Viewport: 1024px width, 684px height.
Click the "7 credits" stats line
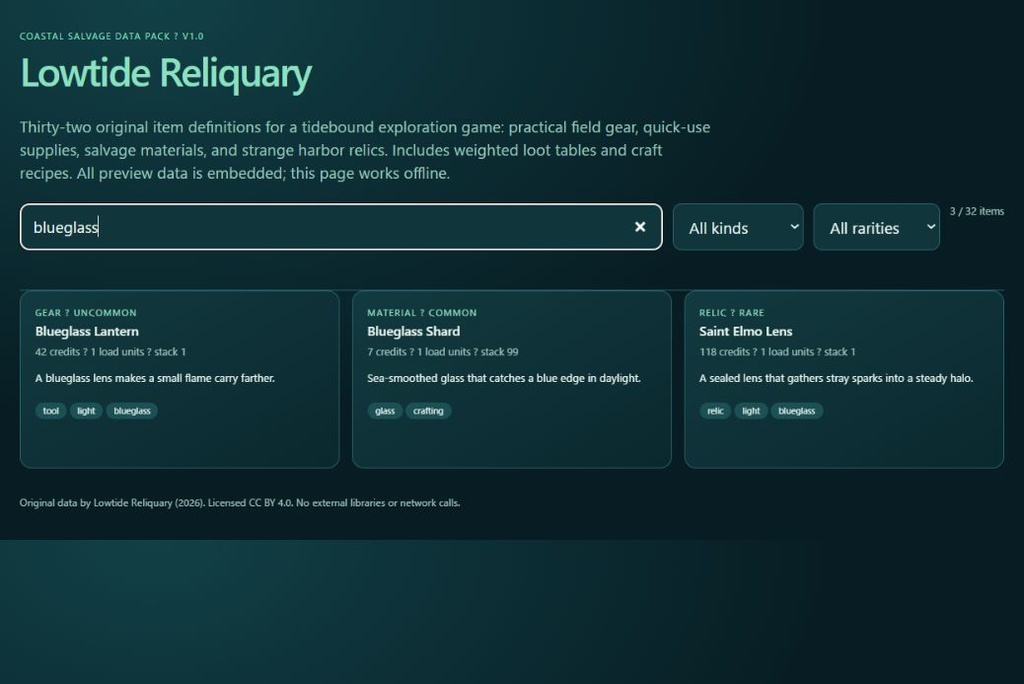pos(443,351)
